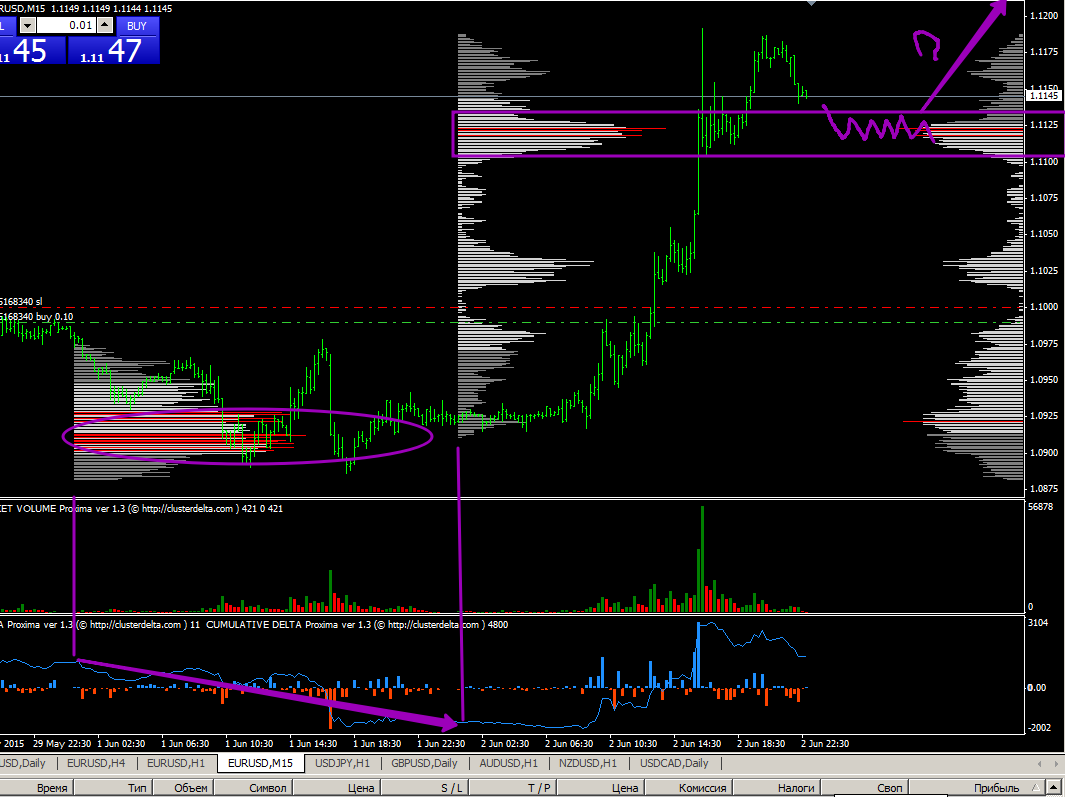Open the NZDUSD,H1 chart tab
Screen dimensions: 1065x797
[x=588, y=763]
